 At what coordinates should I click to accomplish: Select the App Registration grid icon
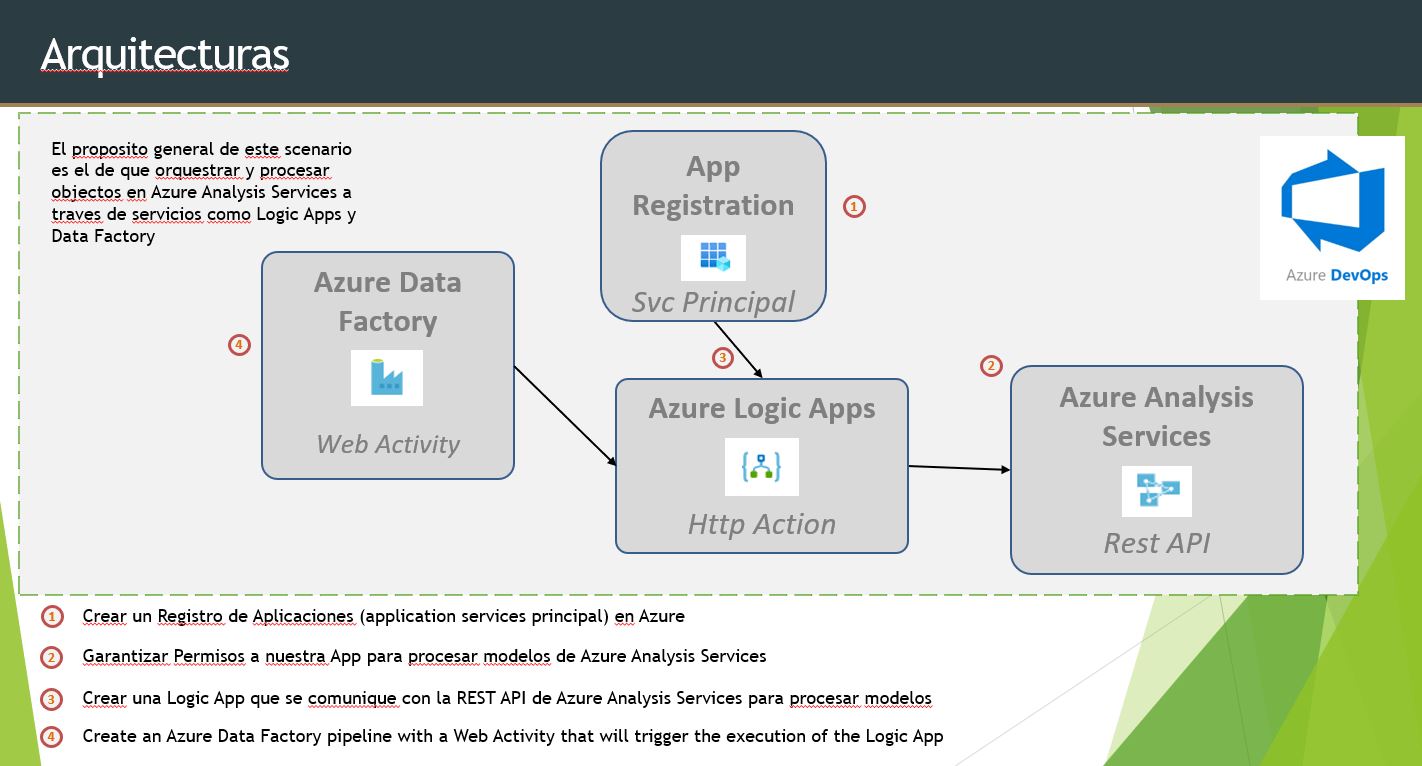tap(713, 258)
